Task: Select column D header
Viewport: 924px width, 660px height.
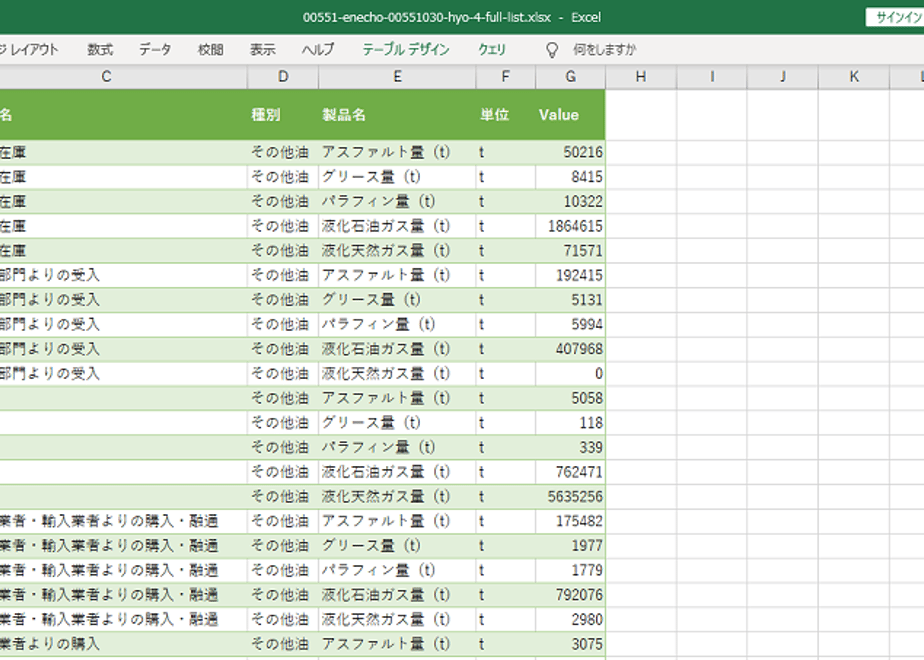Action: click(x=283, y=77)
